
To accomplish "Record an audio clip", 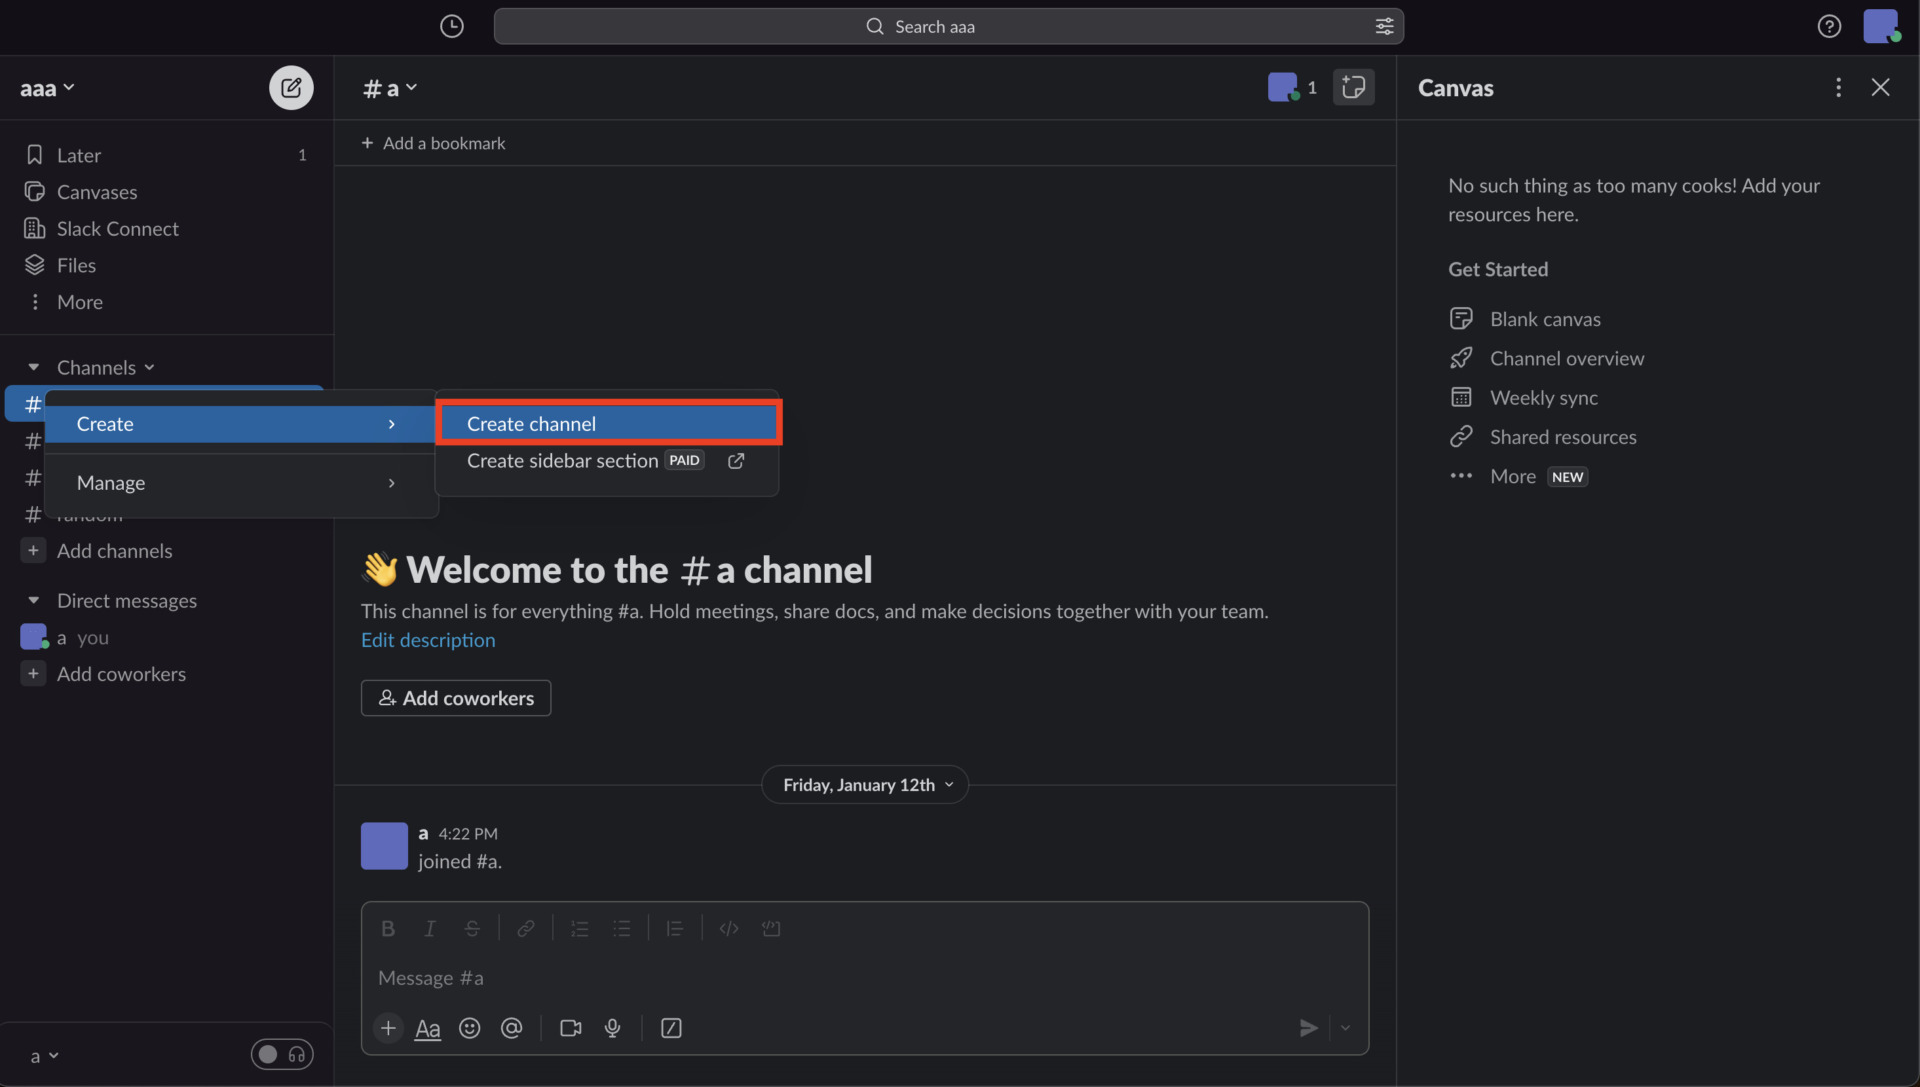I will 613,1028.
